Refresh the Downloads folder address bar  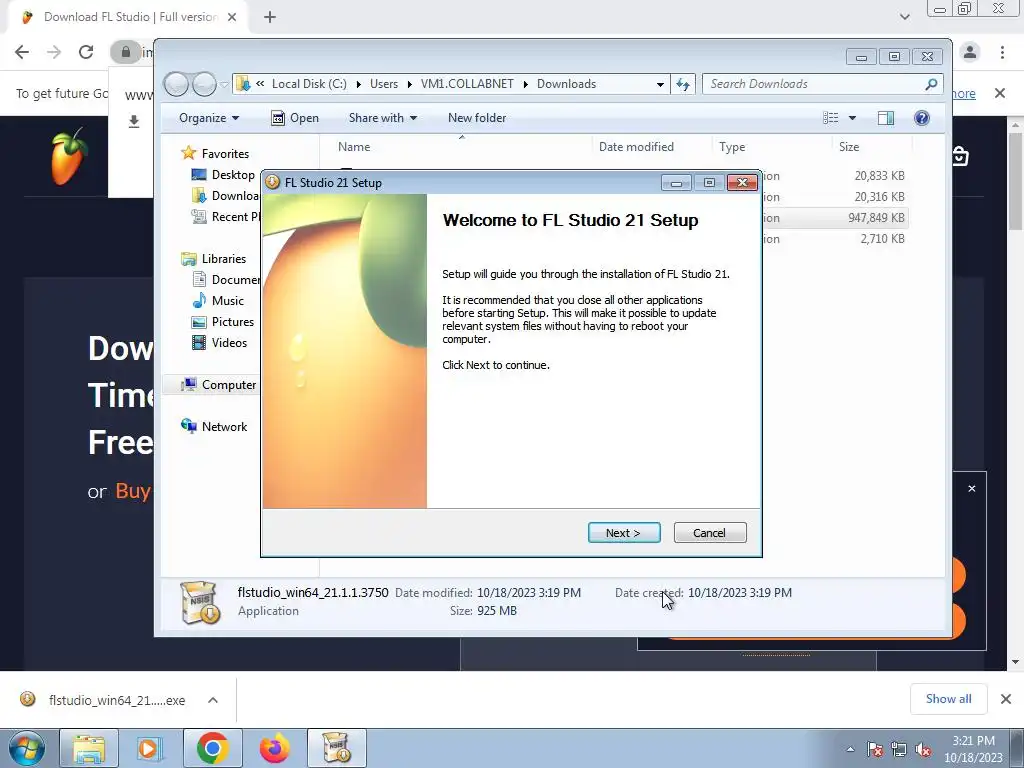683,84
